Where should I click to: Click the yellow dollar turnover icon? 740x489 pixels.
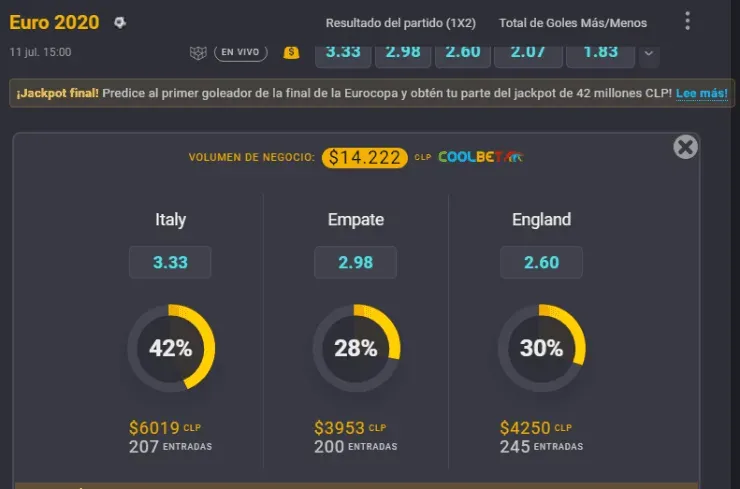[x=292, y=52]
